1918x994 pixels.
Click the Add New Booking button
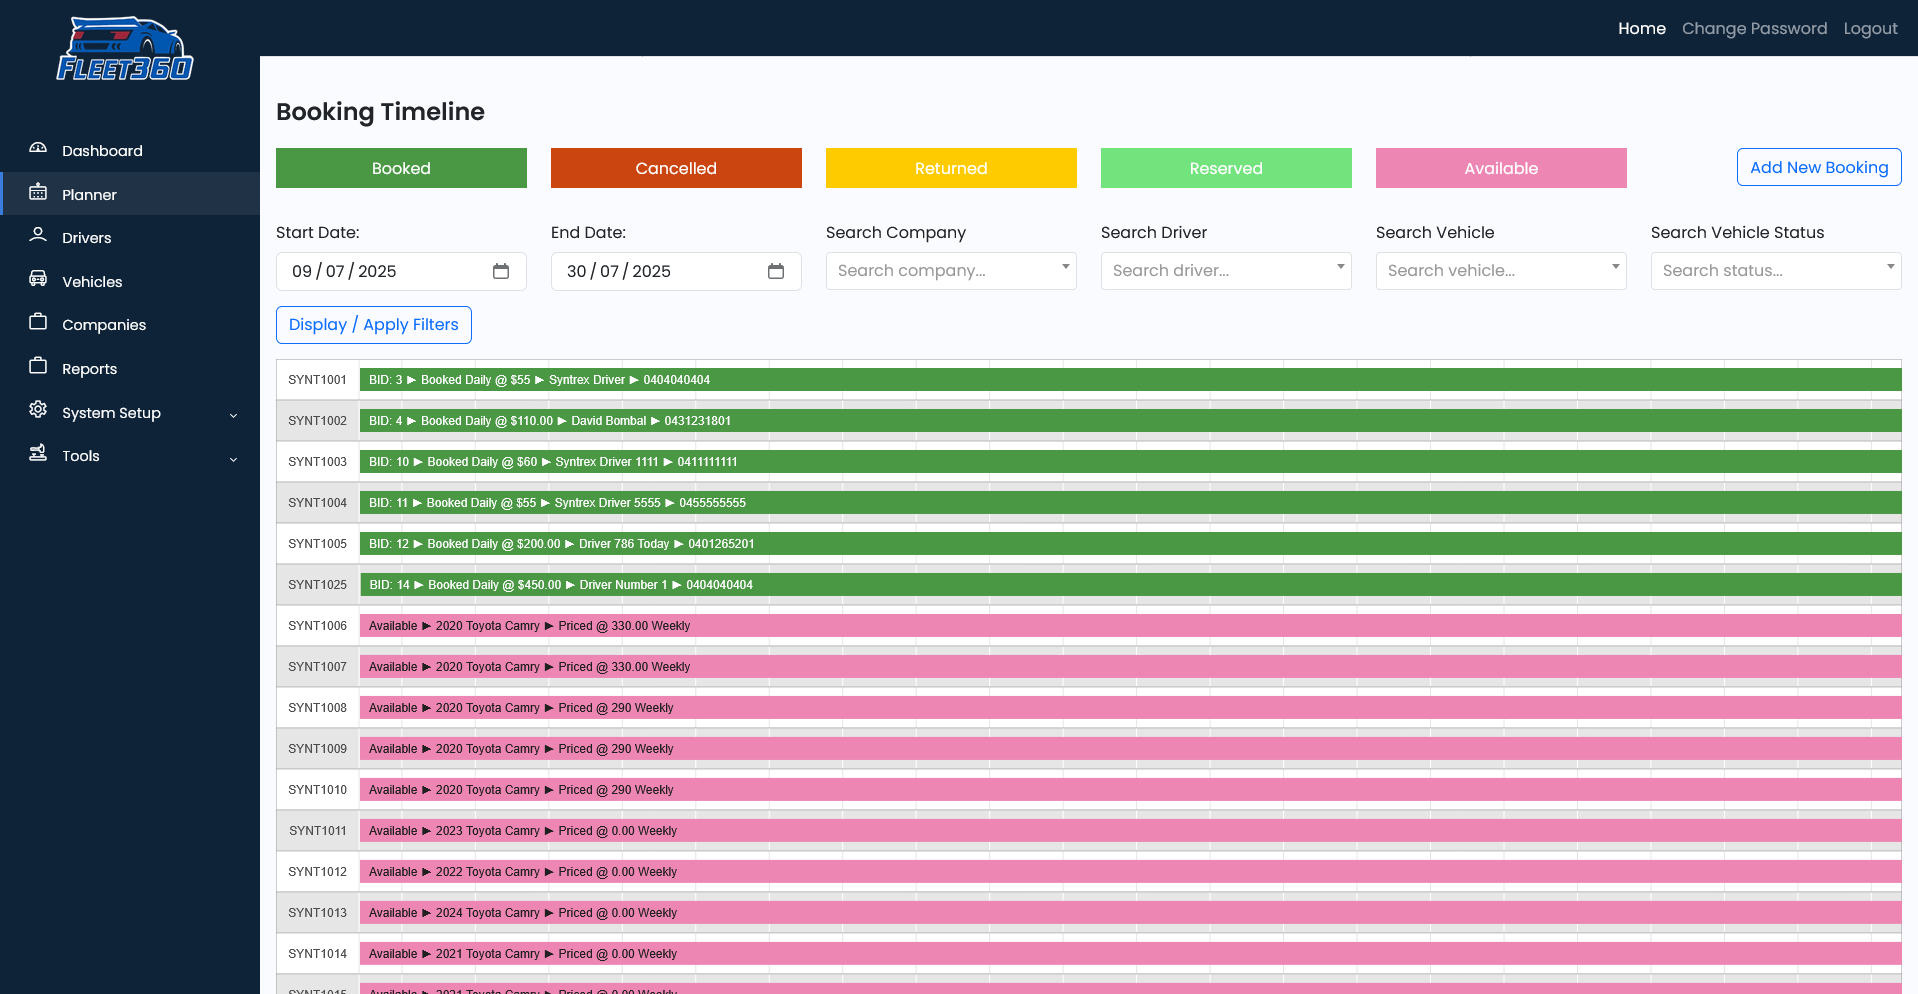1818,168
